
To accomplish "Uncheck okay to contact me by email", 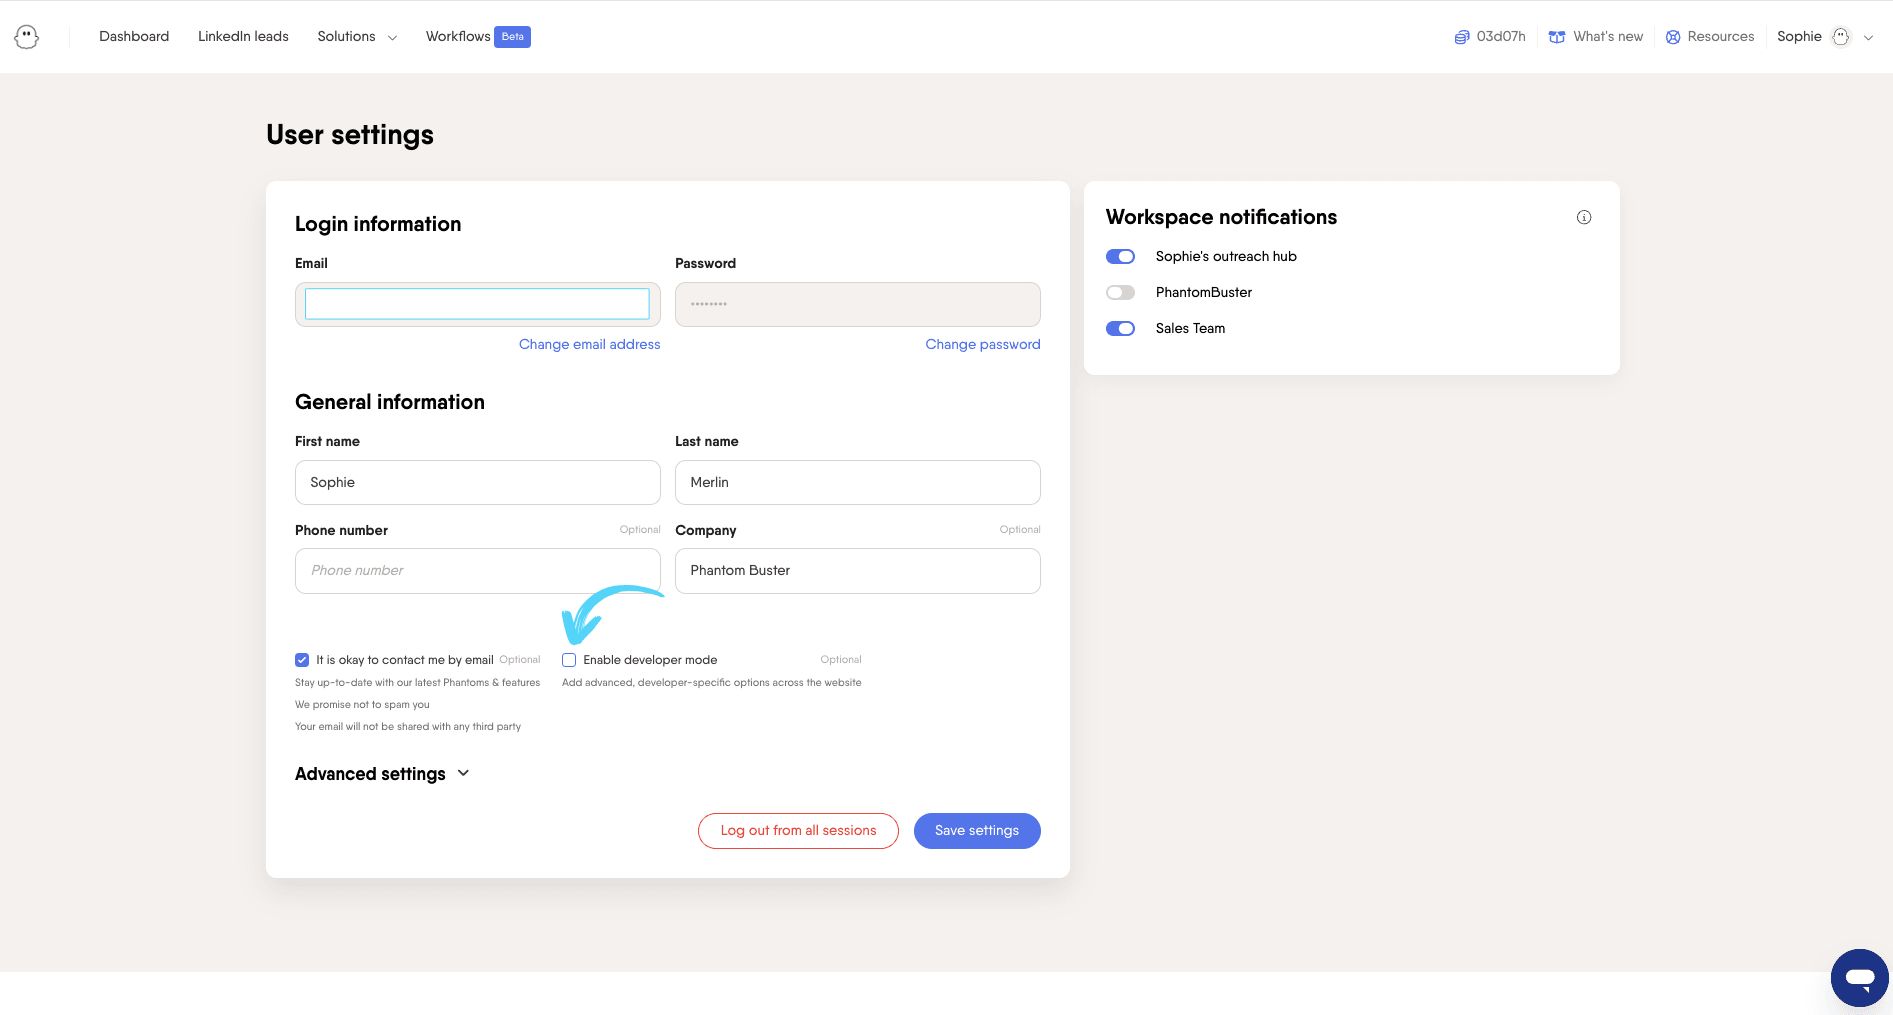I will (x=302, y=660).
